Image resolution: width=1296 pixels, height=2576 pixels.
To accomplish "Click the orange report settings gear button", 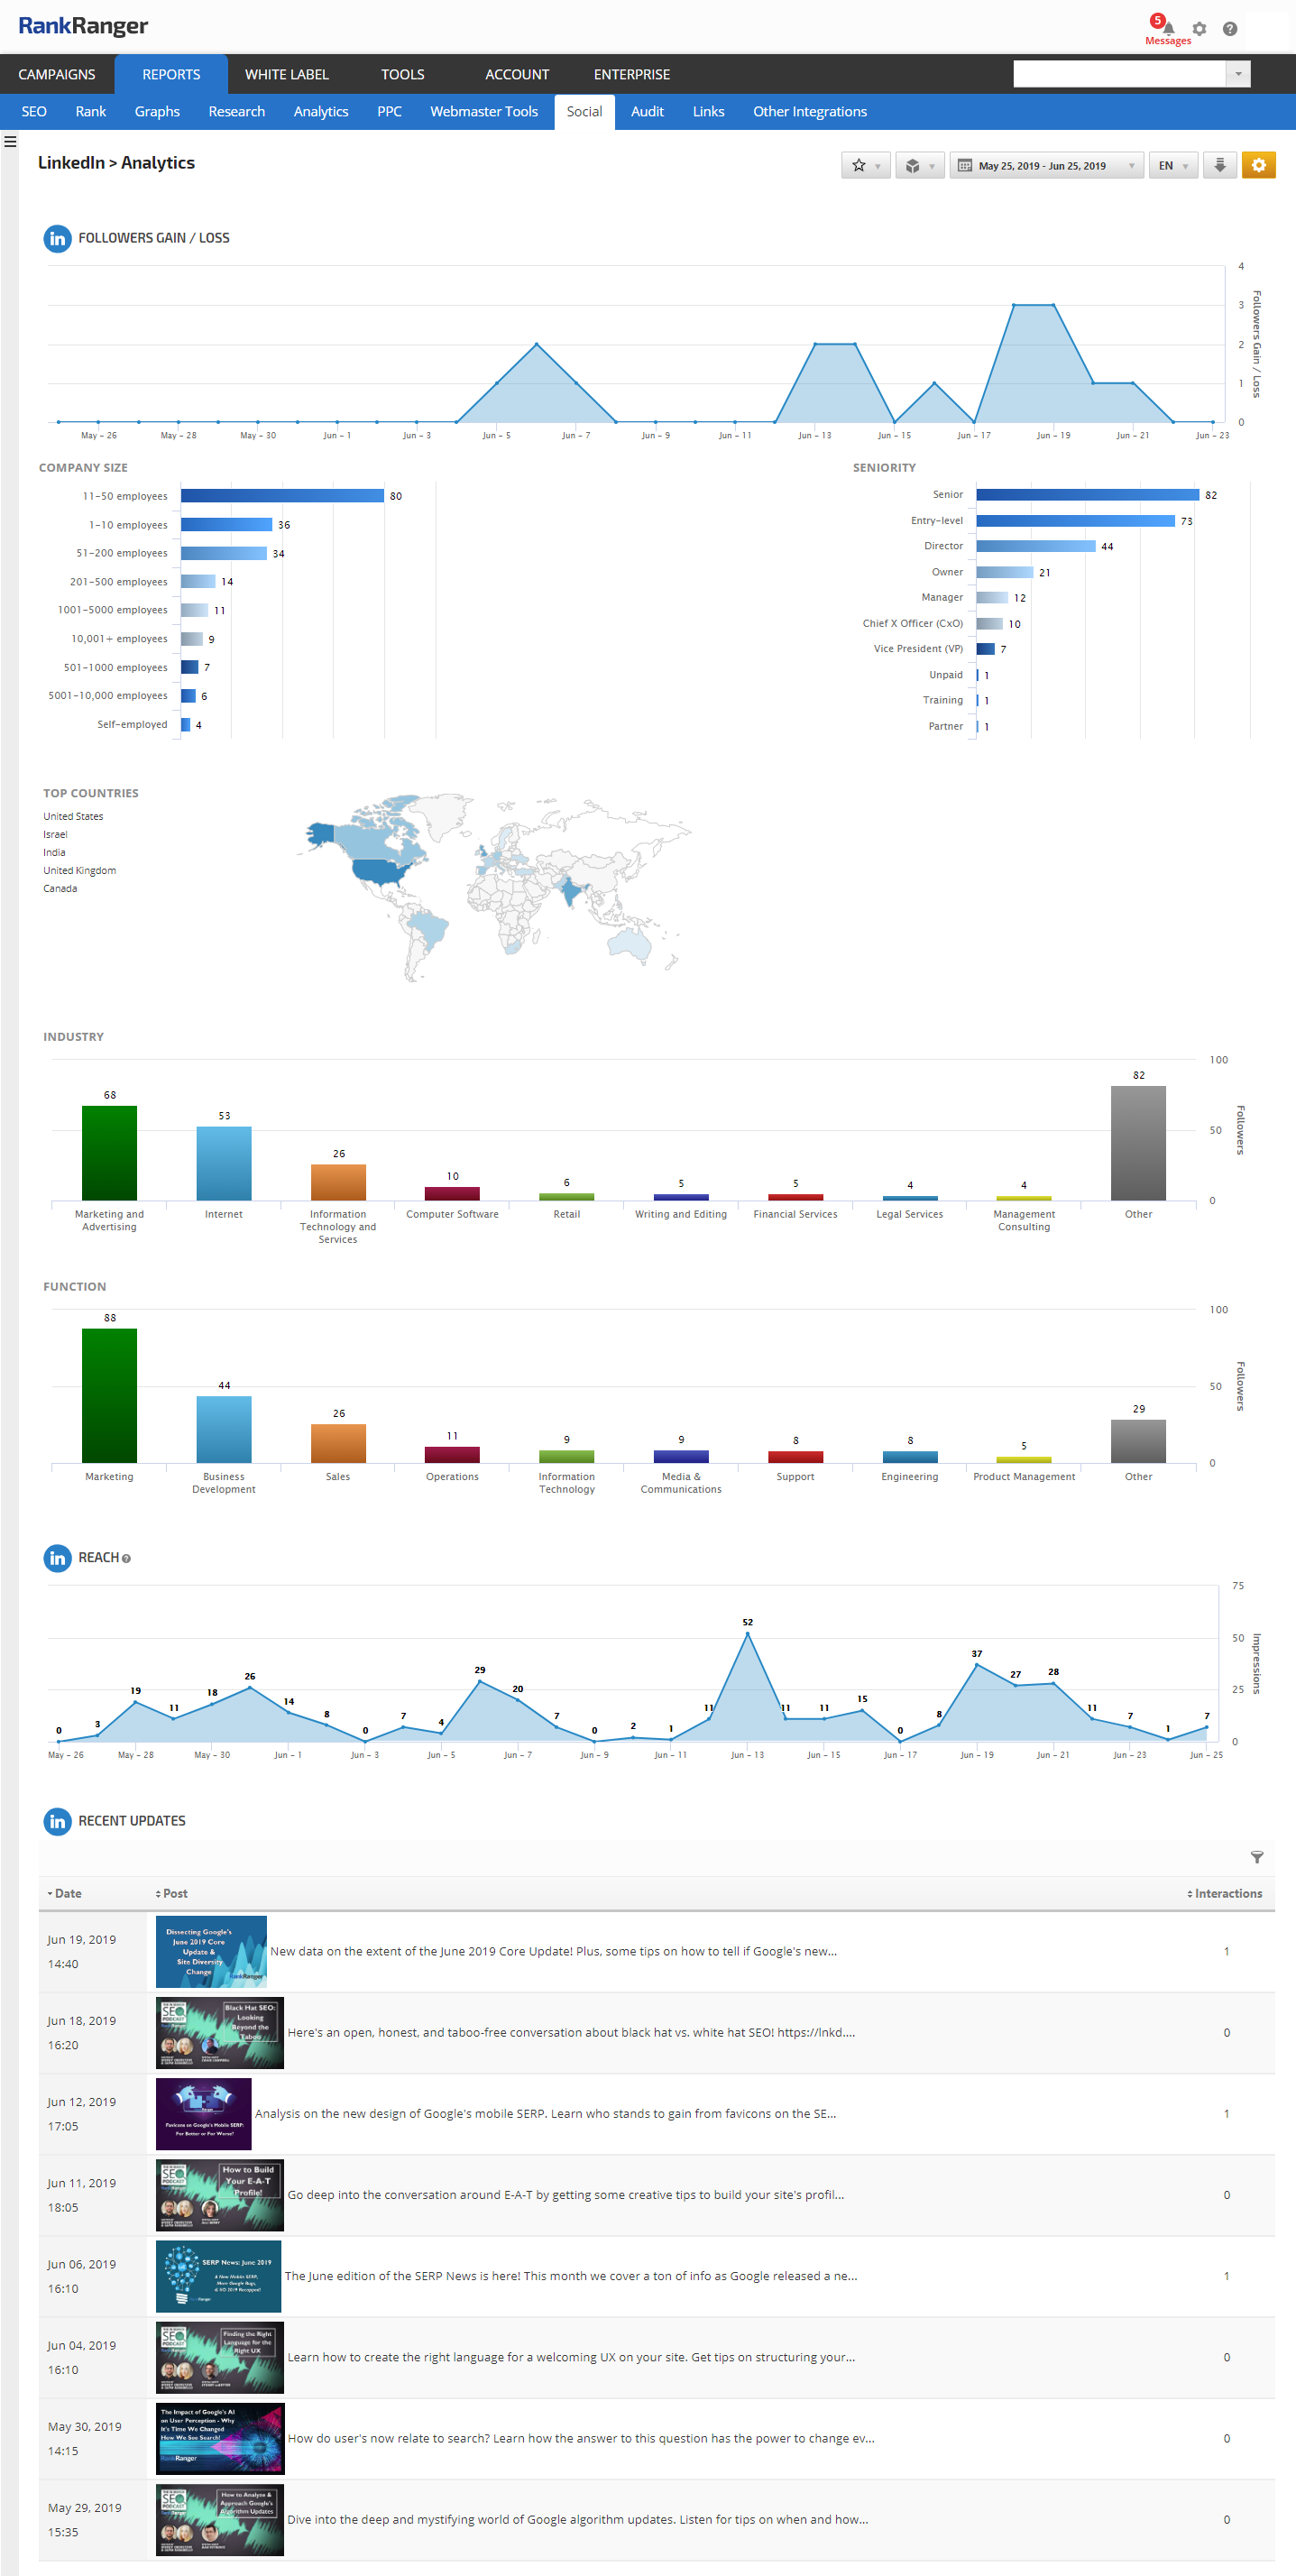I will (1258, 165).
